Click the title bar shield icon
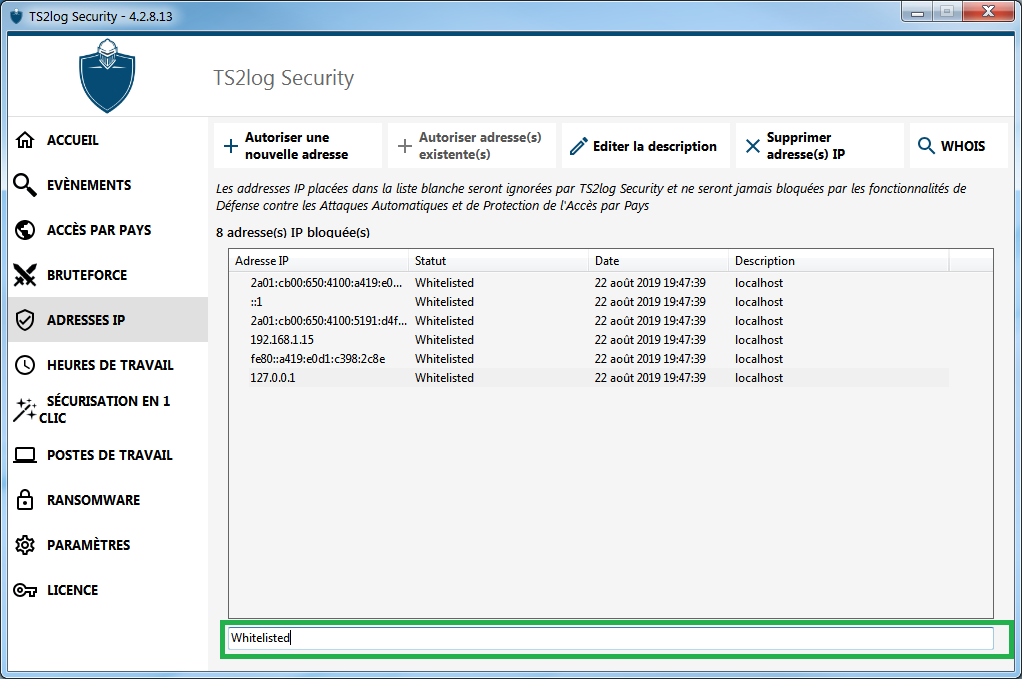This screenshot has width=1022, height=679. click(x=16, y=16)
